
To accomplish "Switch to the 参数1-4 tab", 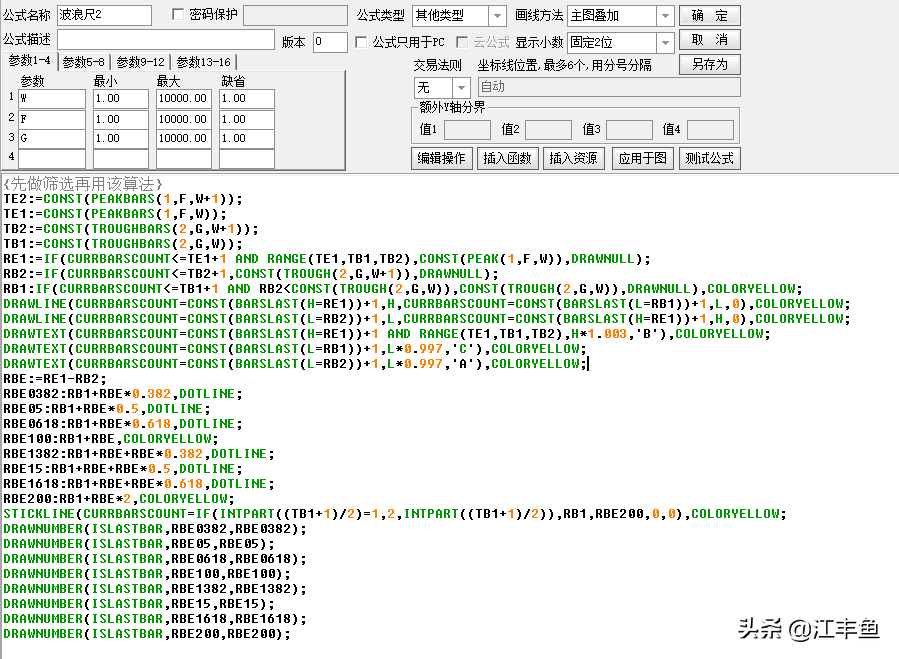I will (30, 61).
